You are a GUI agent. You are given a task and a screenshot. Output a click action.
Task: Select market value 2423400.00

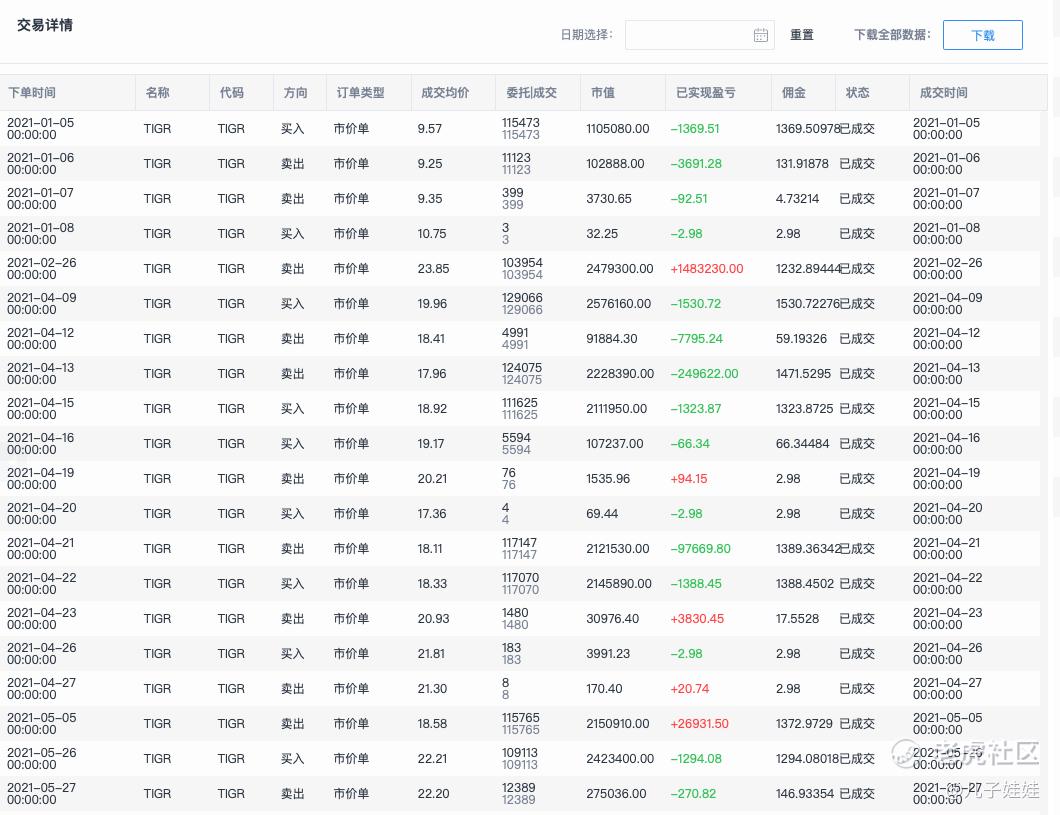[x=620, y=759]
